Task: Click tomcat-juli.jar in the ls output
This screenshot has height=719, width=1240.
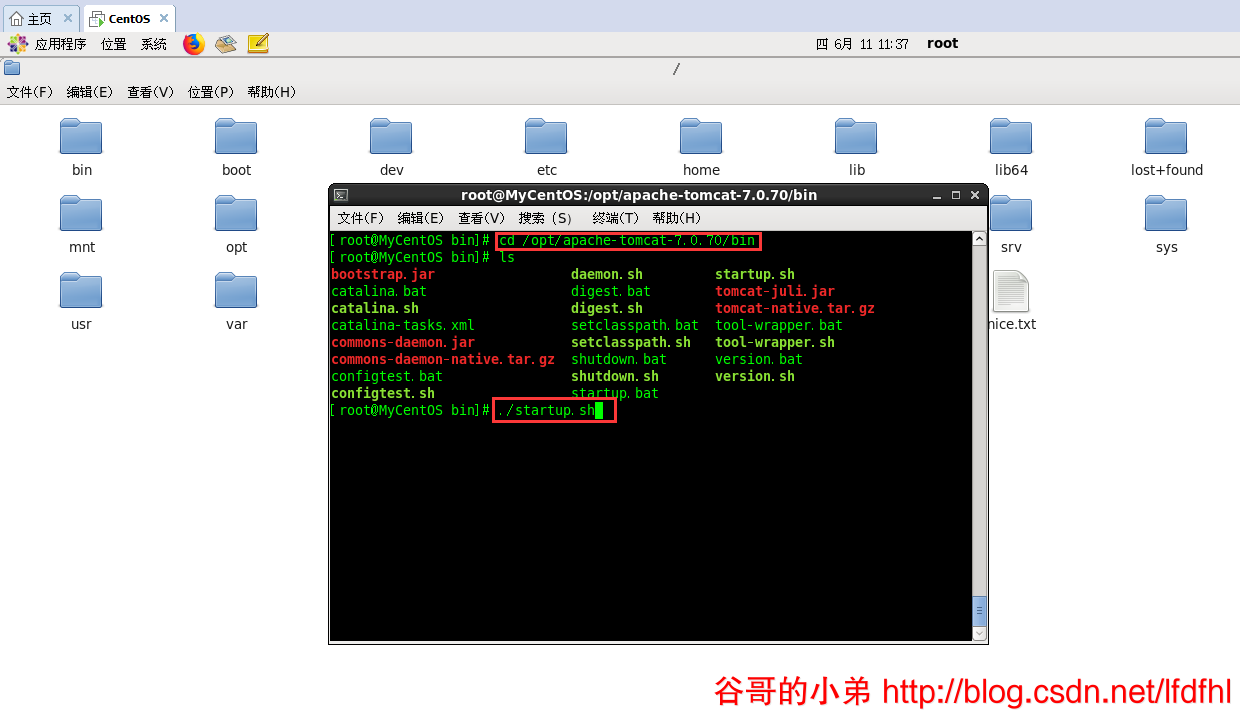Action: coord(775,291)
